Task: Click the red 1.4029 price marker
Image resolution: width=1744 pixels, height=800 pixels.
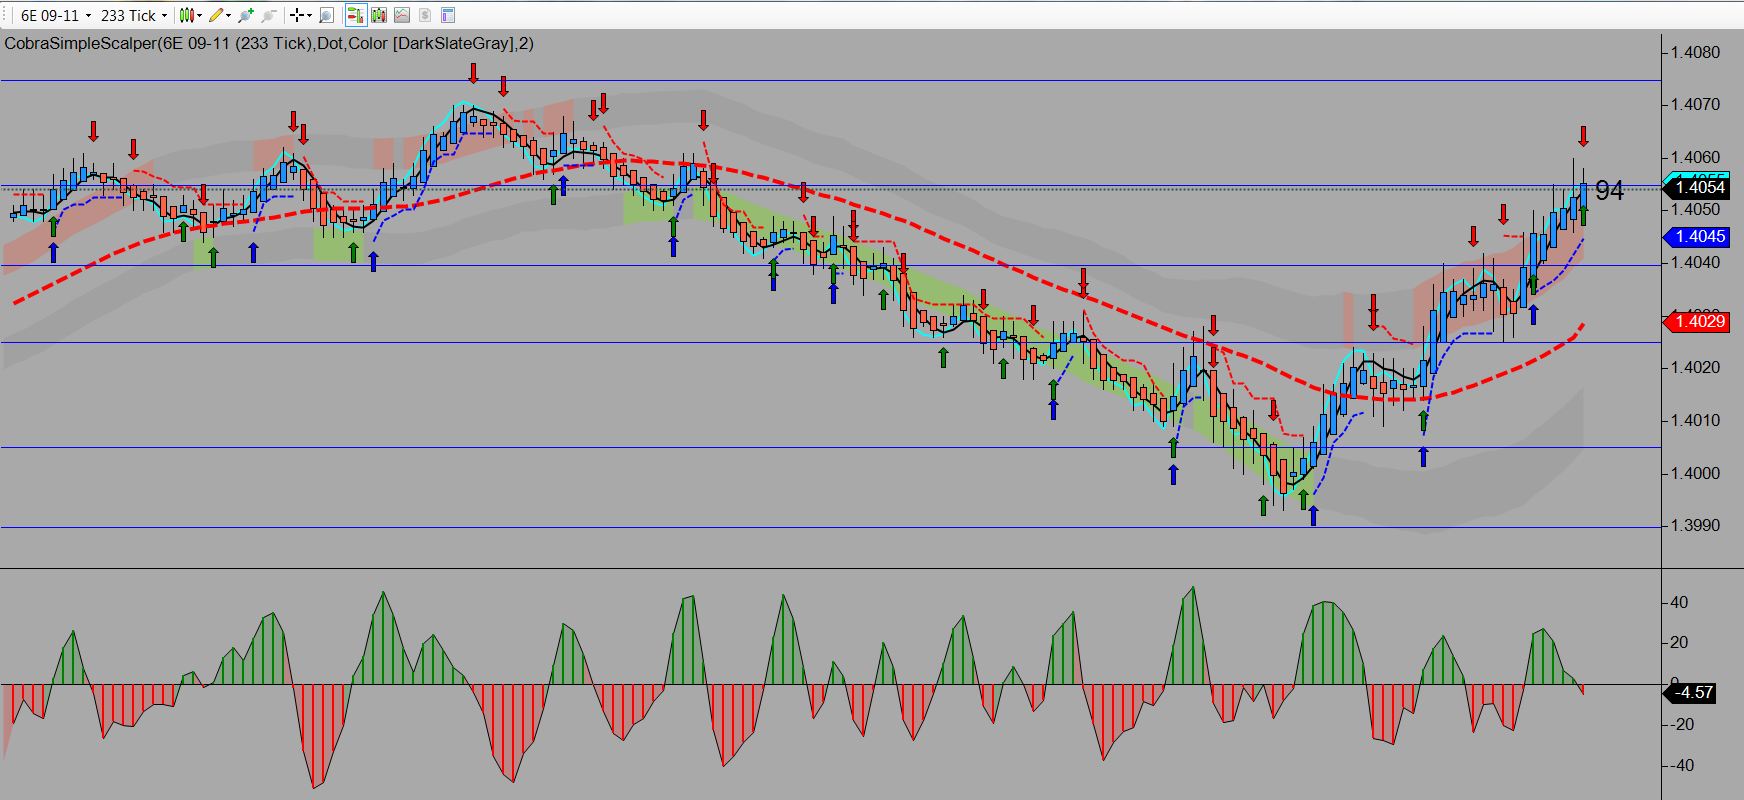Action: [1695, 321]
